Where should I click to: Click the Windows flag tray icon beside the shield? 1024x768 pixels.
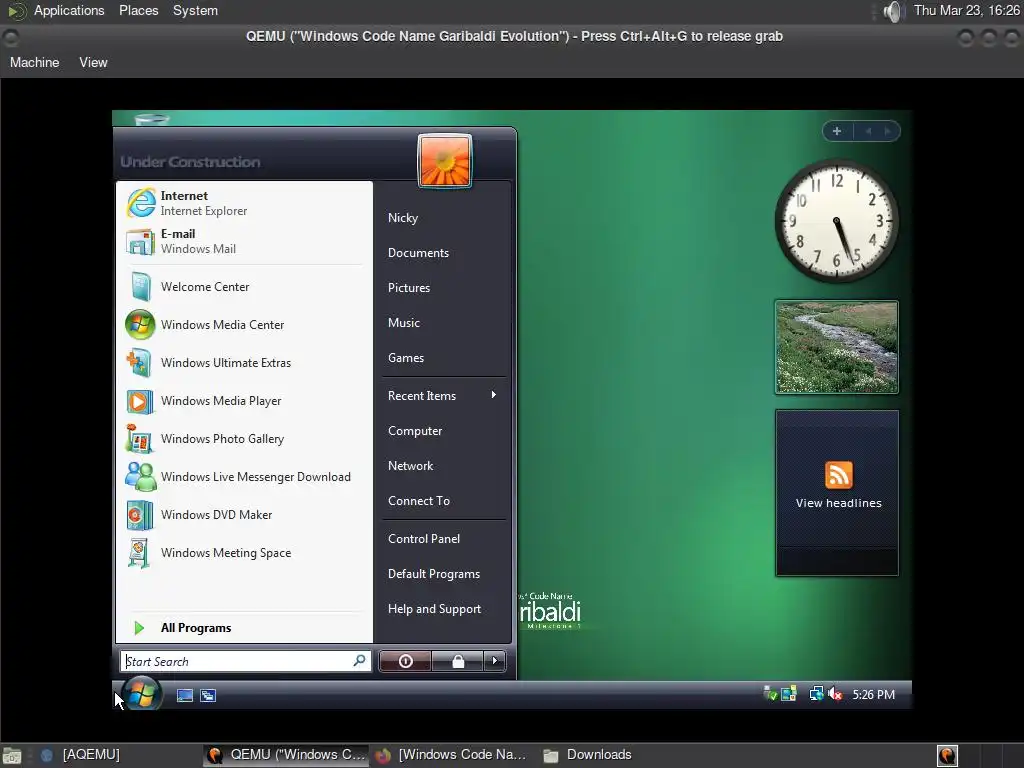point(789,693)
